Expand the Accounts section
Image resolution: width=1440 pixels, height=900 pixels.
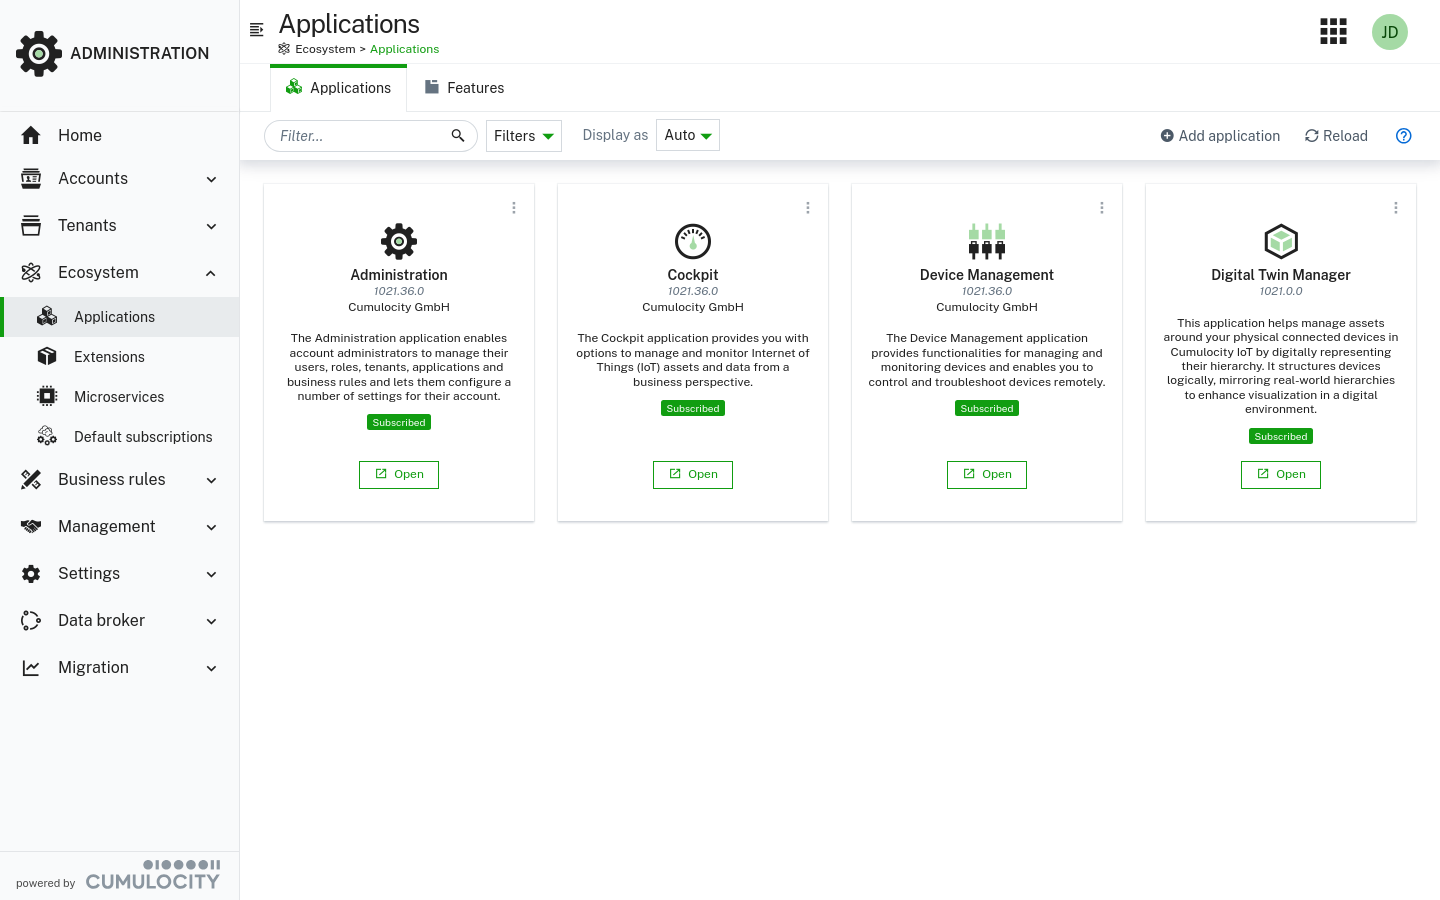tap(93, 178)
